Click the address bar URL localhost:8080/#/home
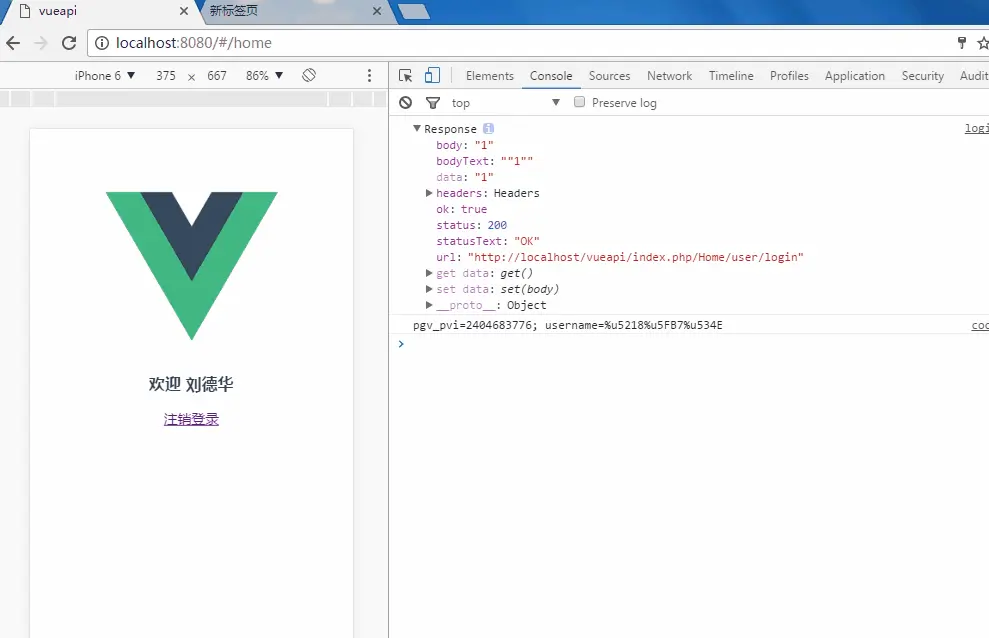 (194, 43)
